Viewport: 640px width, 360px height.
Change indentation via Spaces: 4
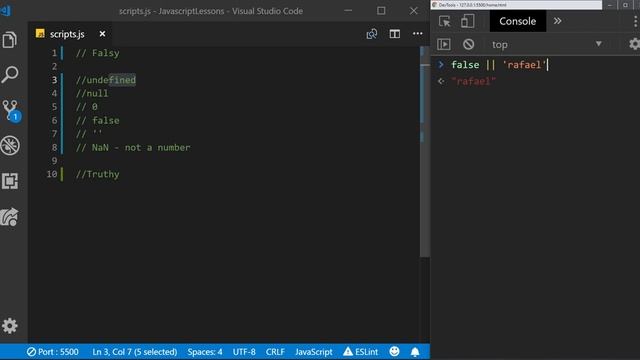(205, 352)
